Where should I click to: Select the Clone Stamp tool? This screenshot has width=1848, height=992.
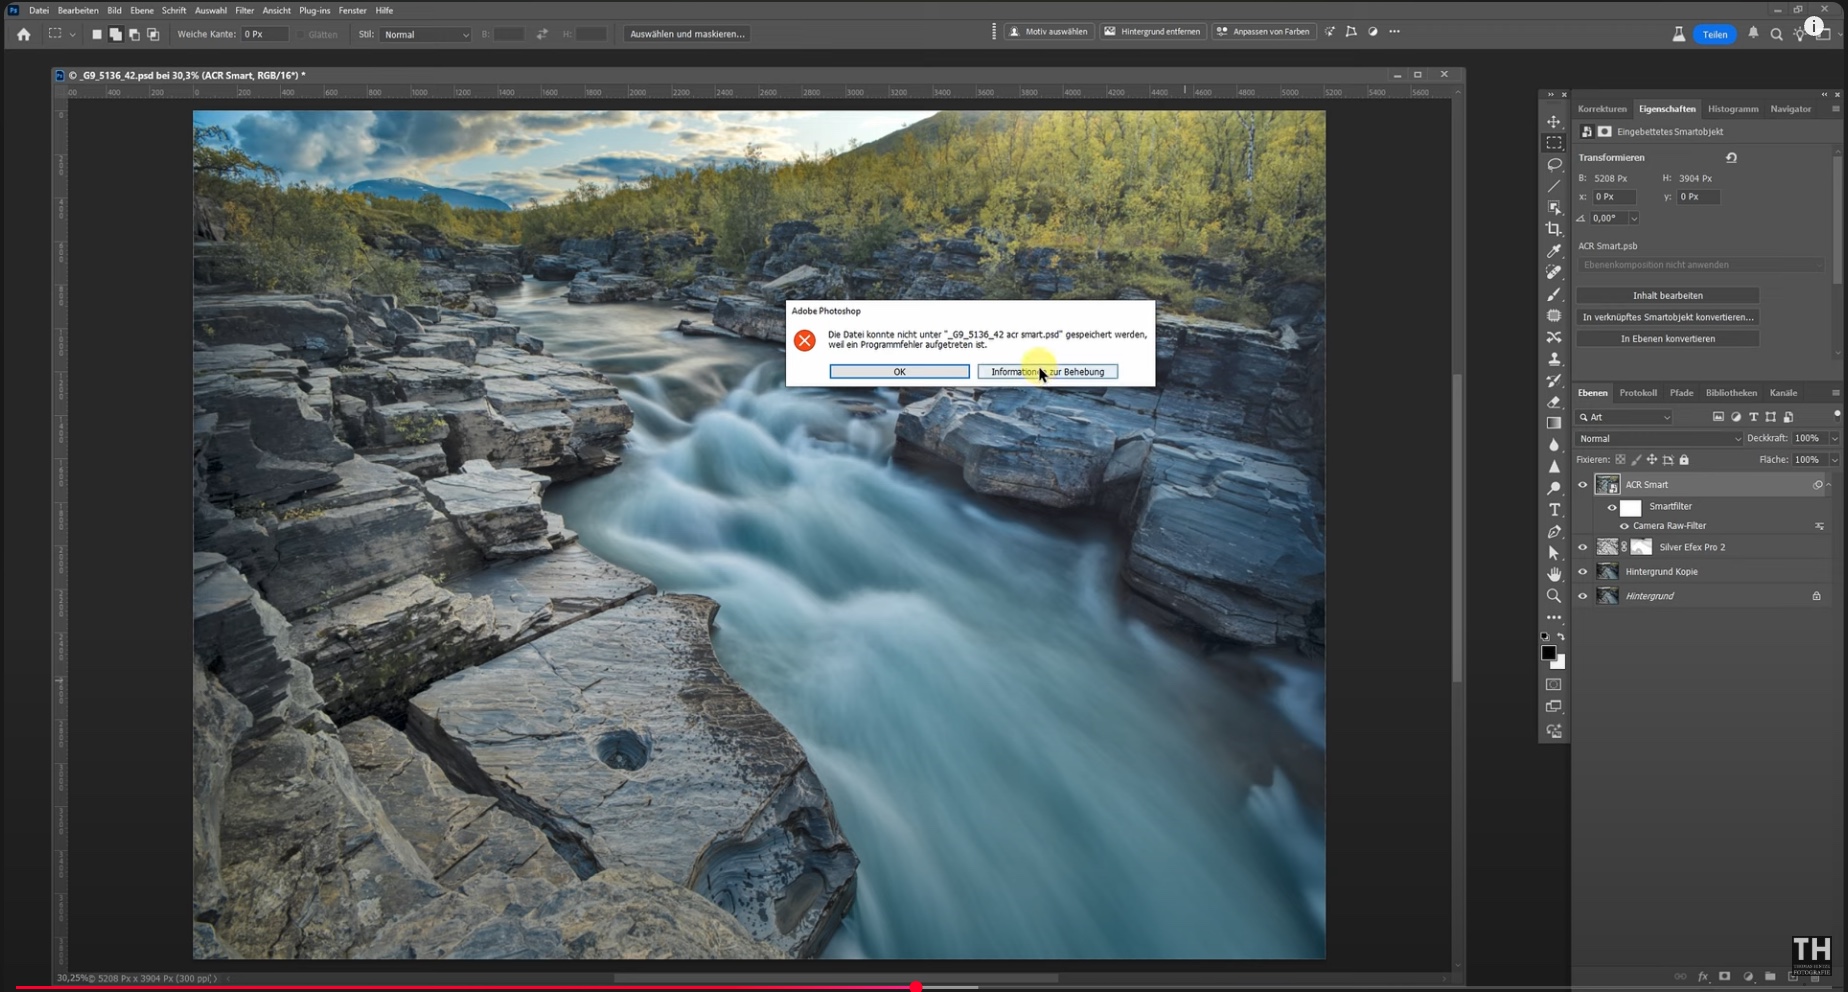point(1554,359)
